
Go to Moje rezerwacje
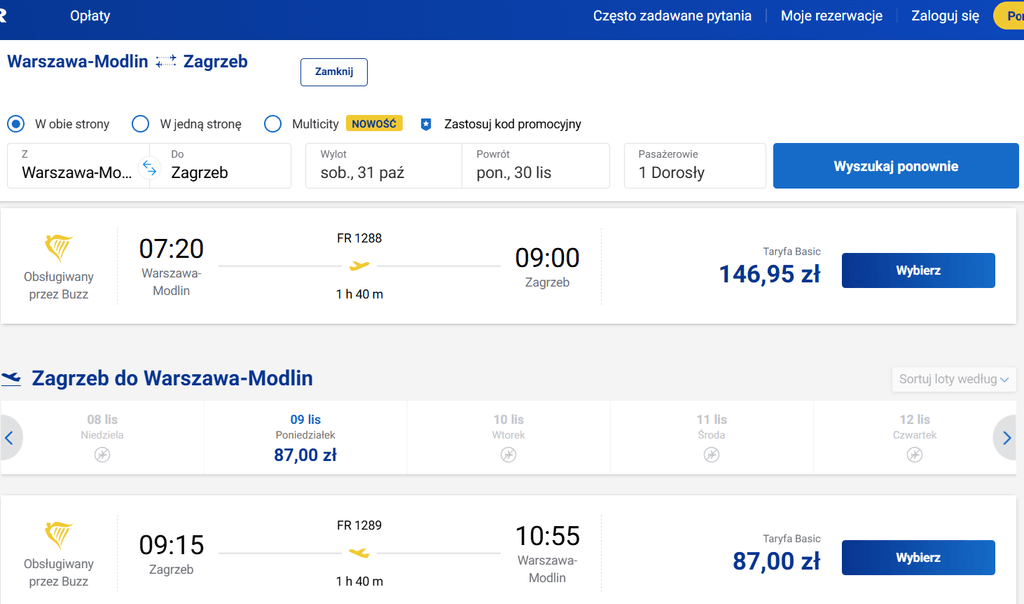pos(831,16)
